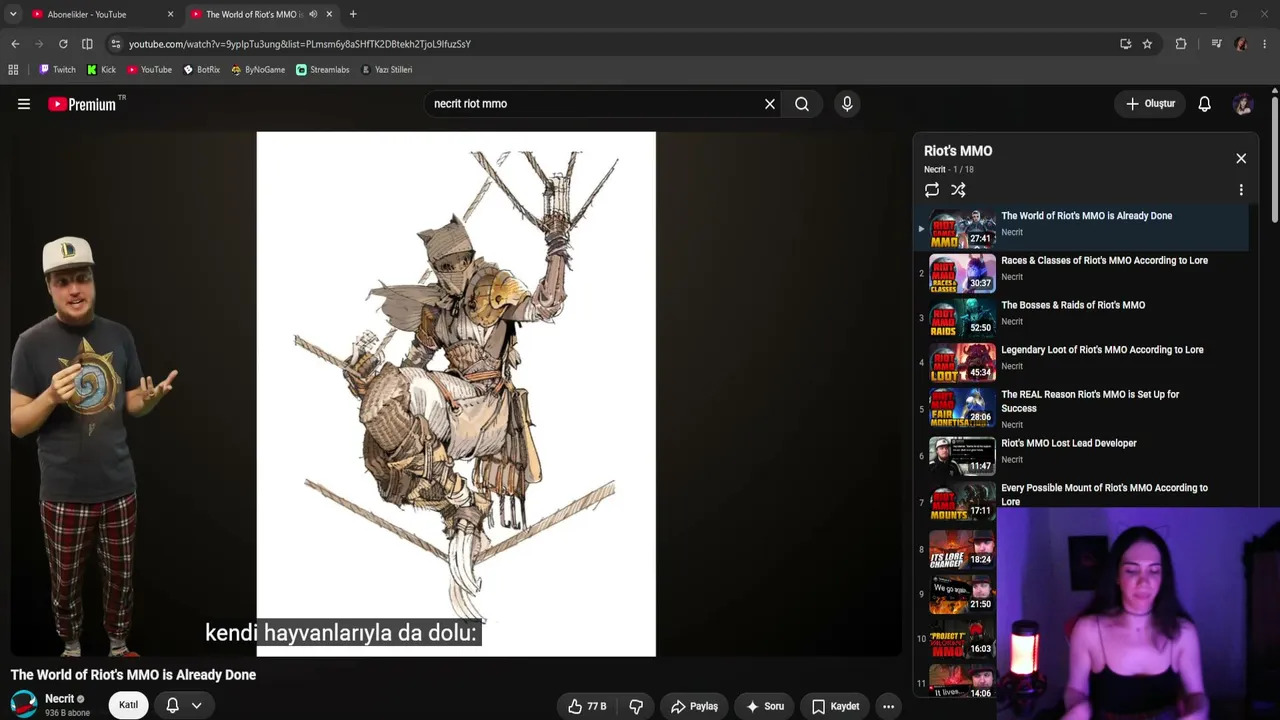1280x720 pixels.
Task: Play 'Races & Classes of Riot's MMO' thumbnail
Action: pyautogui.click(x=962, y=273)
